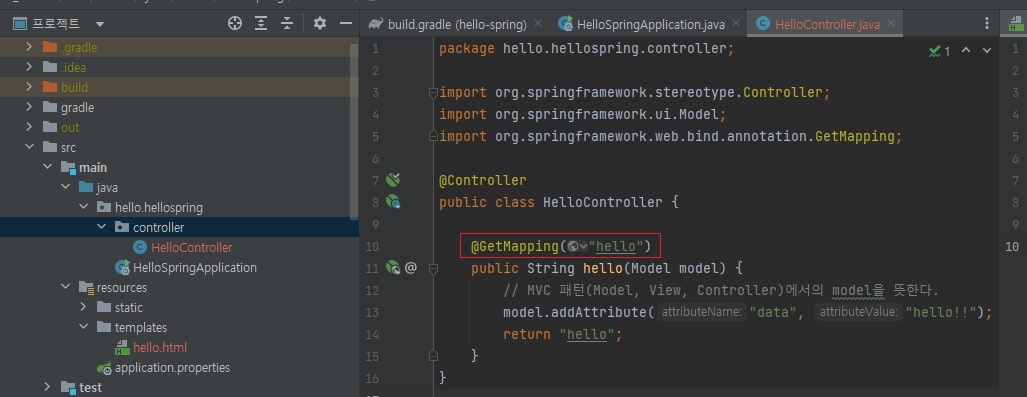Screen dimensions: 1027x397
Task: Click GetMapping import on line 5
Action: pyautogui.click(x=671, y=136)
